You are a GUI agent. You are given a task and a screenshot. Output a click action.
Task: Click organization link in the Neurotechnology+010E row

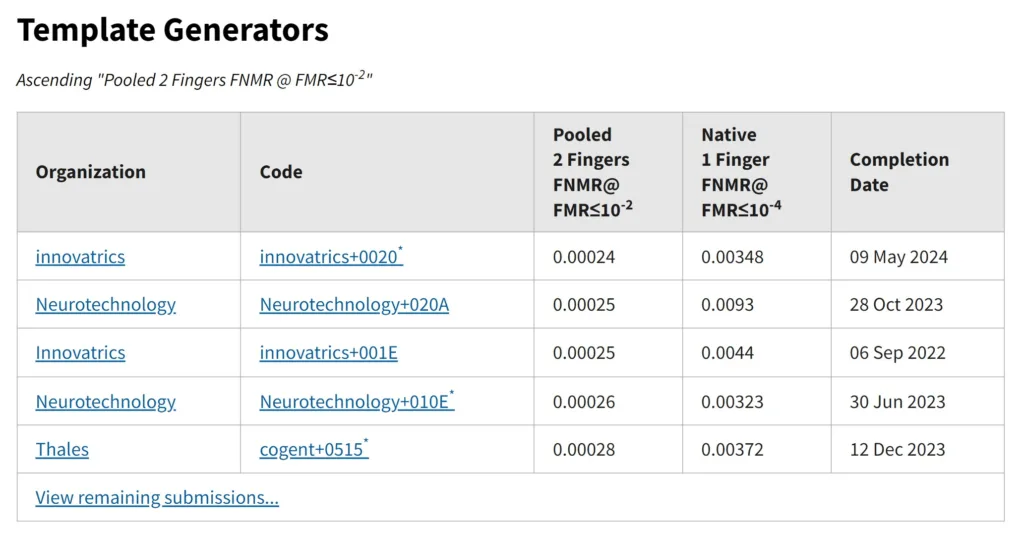[x=105, y=402]
